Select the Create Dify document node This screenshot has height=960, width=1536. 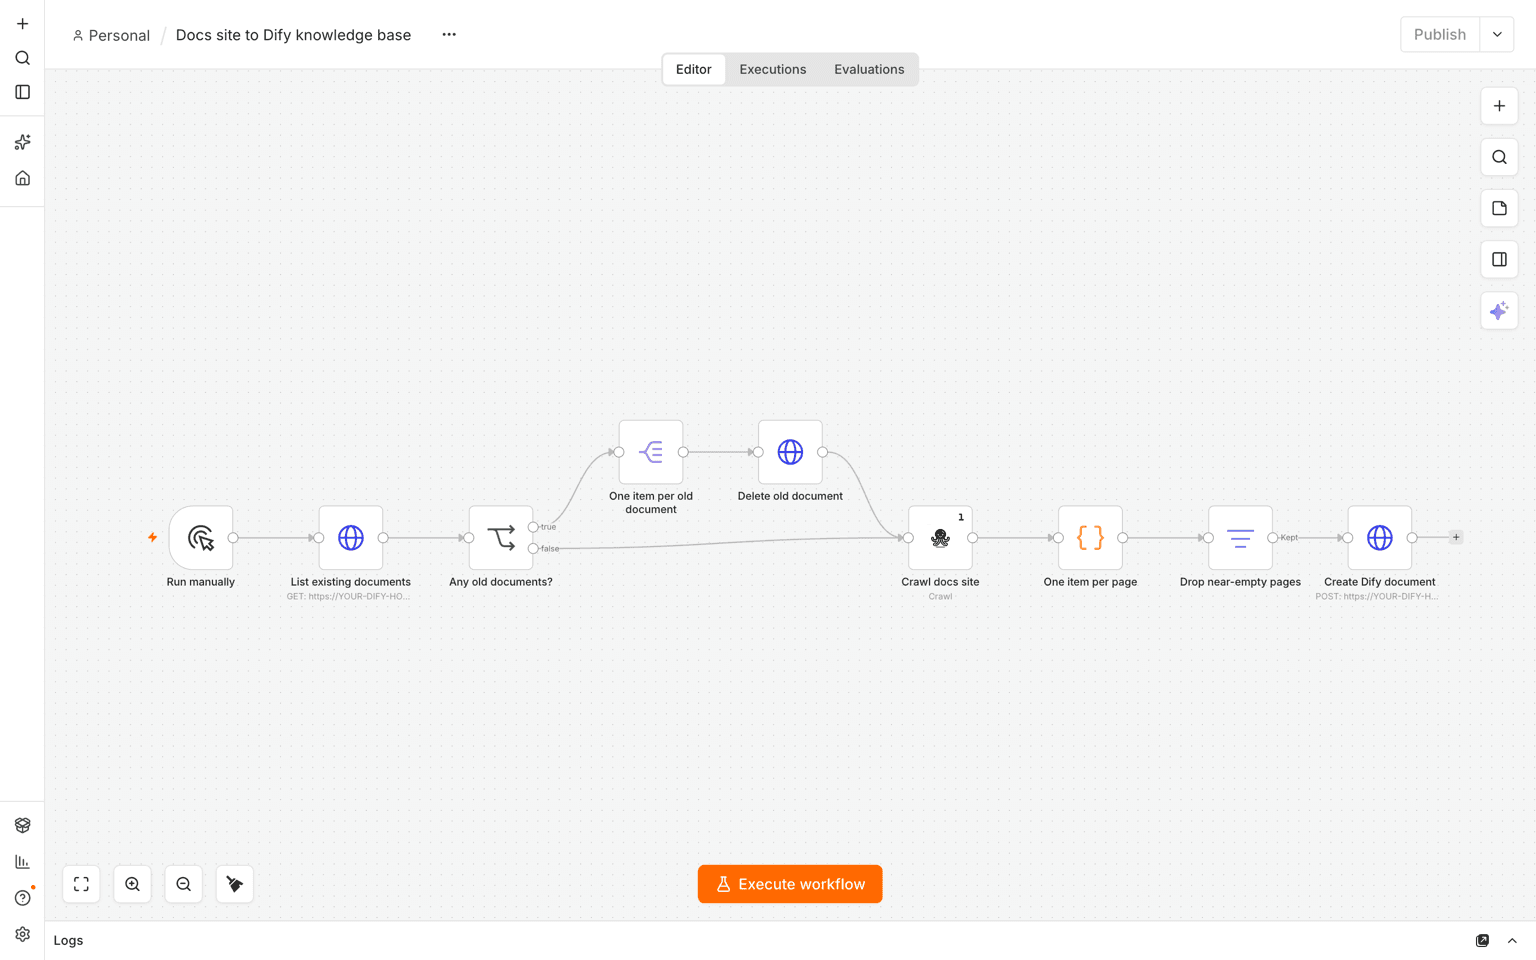[1380, 538]
